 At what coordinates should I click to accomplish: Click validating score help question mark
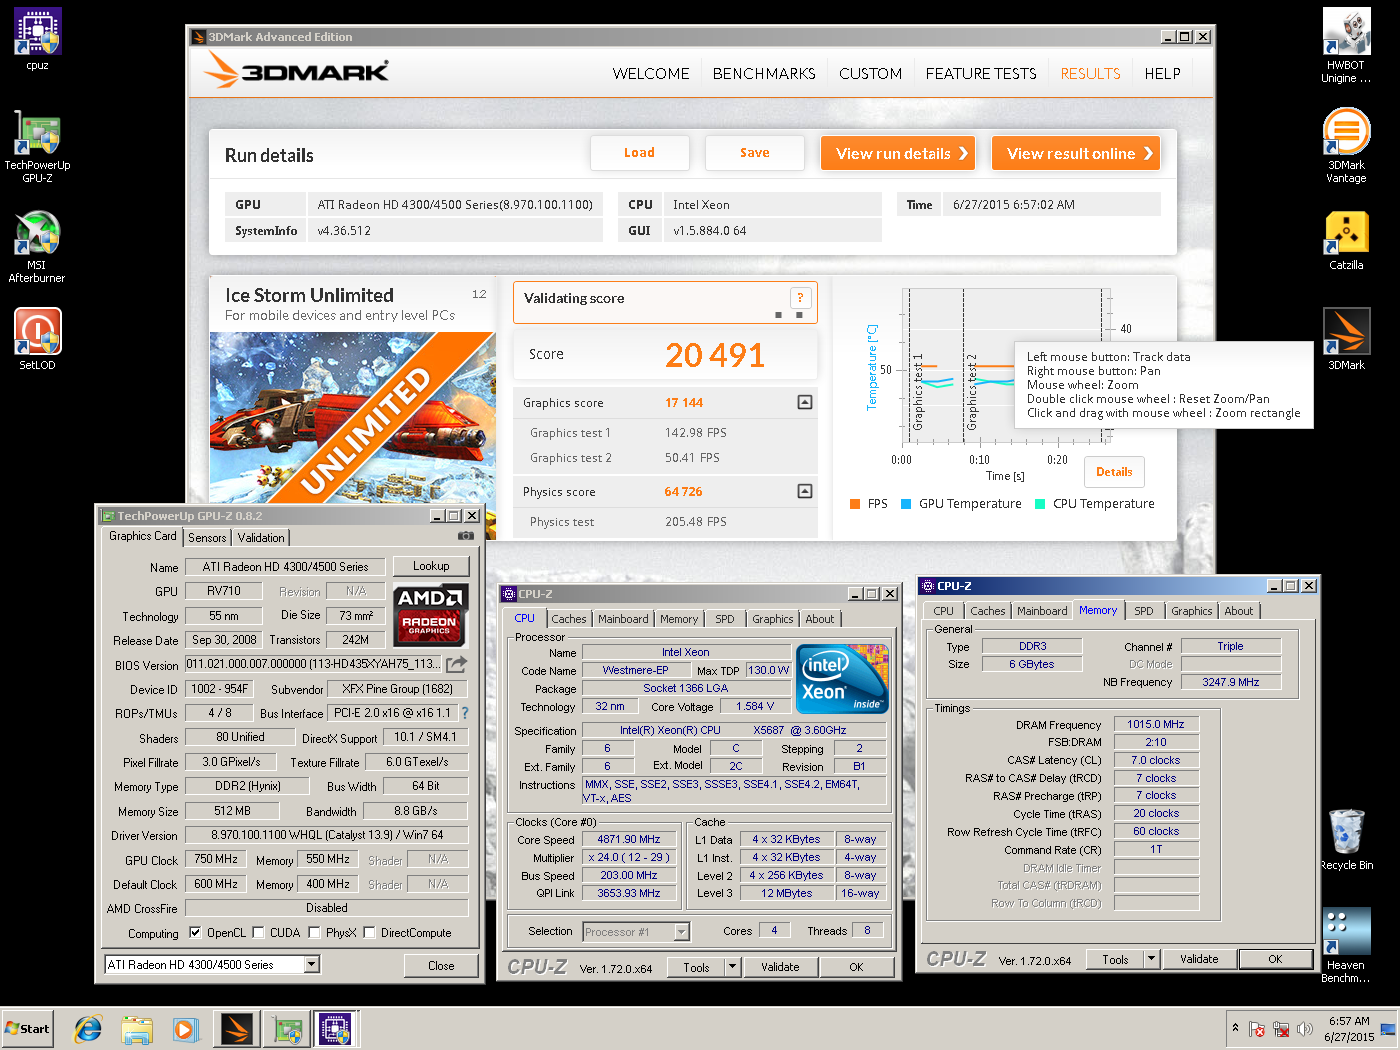tap(800, 298)
